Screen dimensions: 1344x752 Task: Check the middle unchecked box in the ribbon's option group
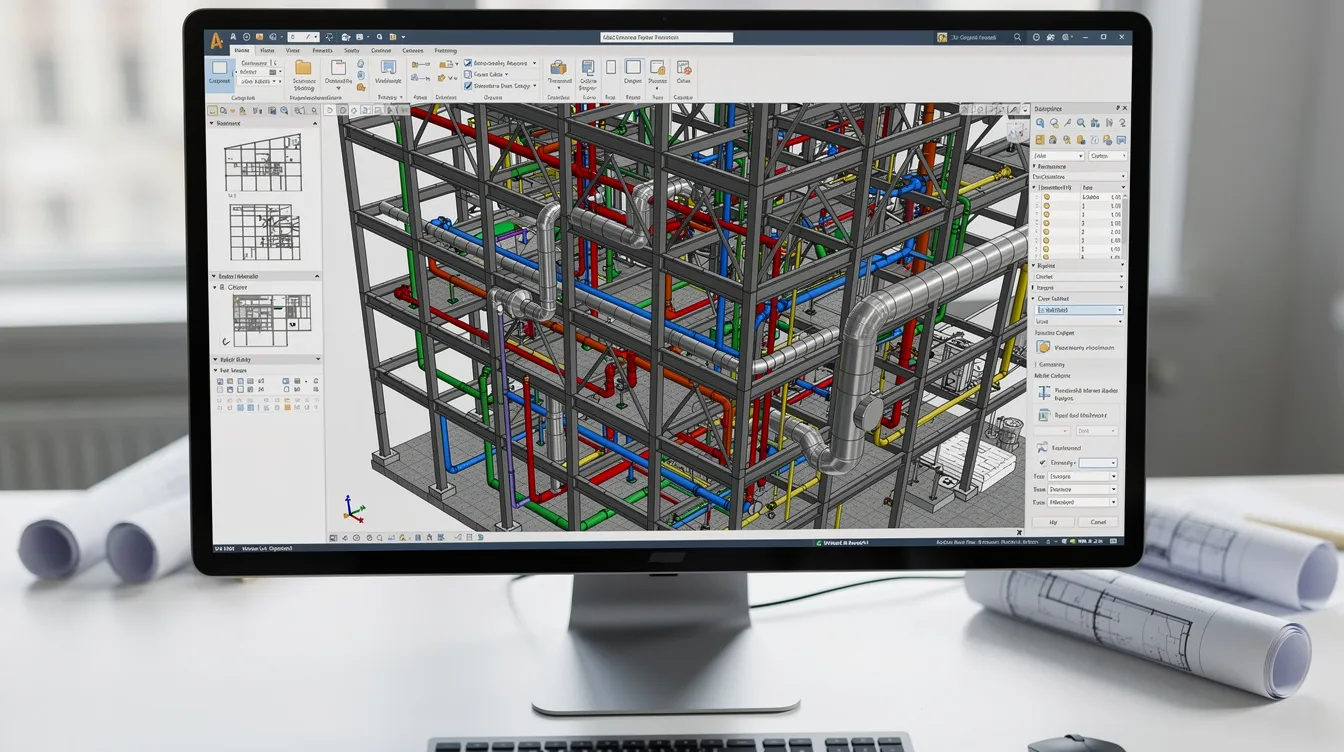(x=468, y=74)
